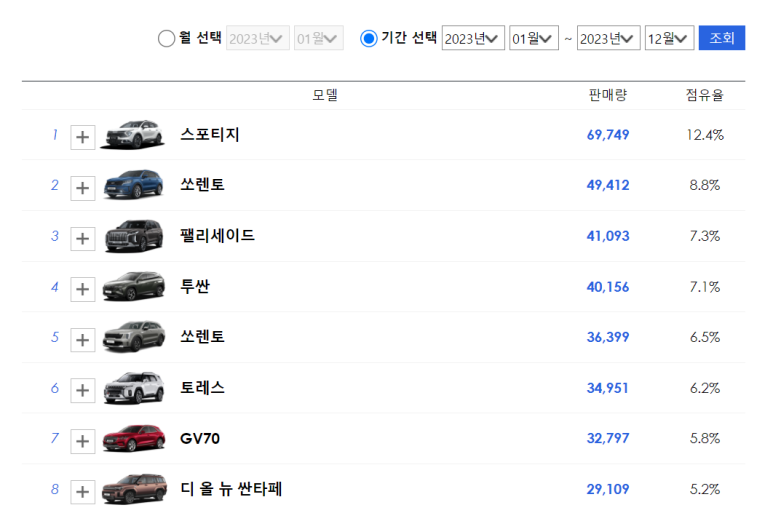Click the 7.1% share value

(705, 287)
